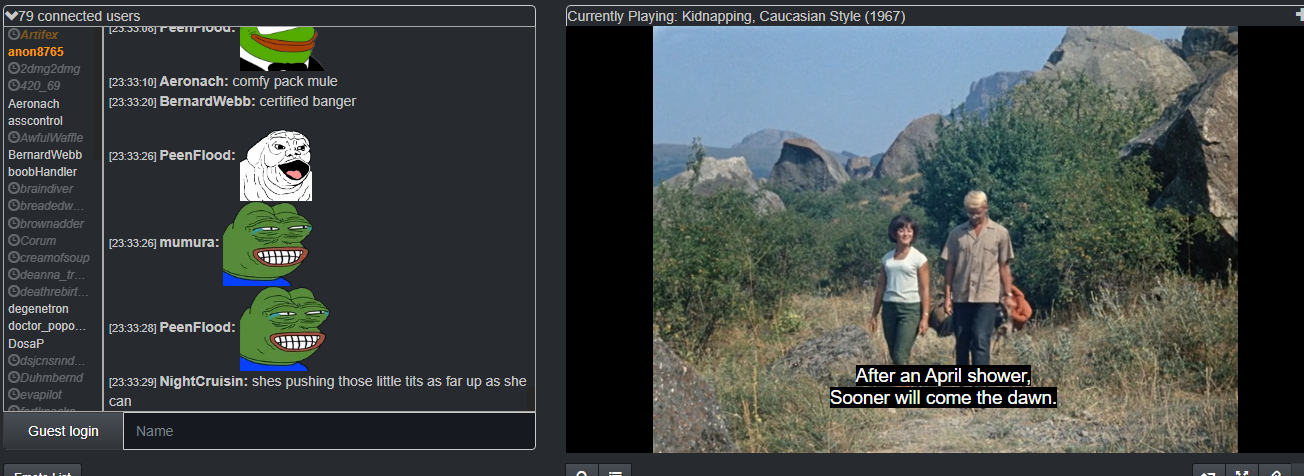Click the clock icon next to 2dmg2dmg
This screenshot has width=1304, height=476.
[x=14, y=69]
